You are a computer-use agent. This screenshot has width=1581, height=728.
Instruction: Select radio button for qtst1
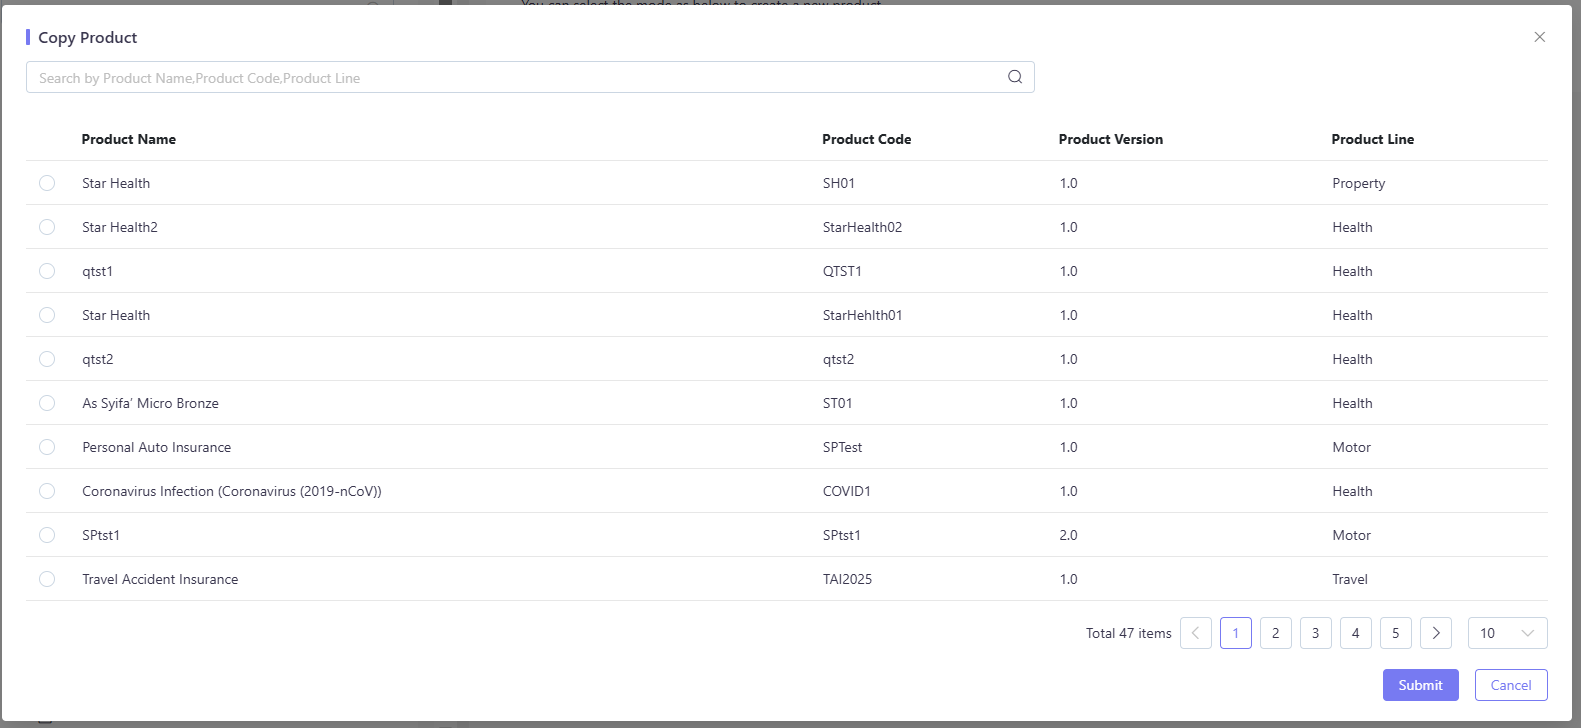[47, 271]
